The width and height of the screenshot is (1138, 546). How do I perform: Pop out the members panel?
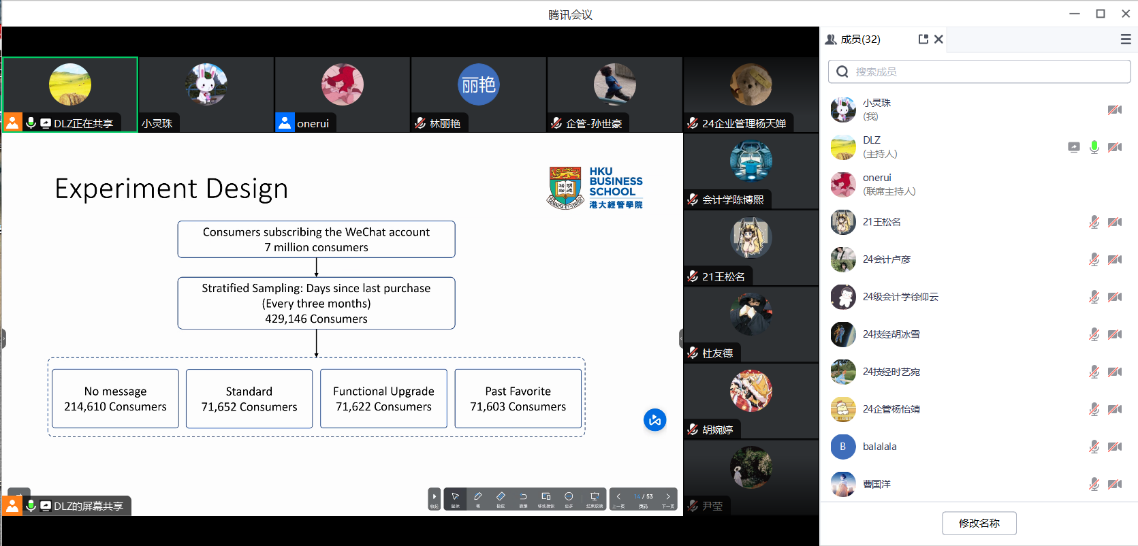923,39
